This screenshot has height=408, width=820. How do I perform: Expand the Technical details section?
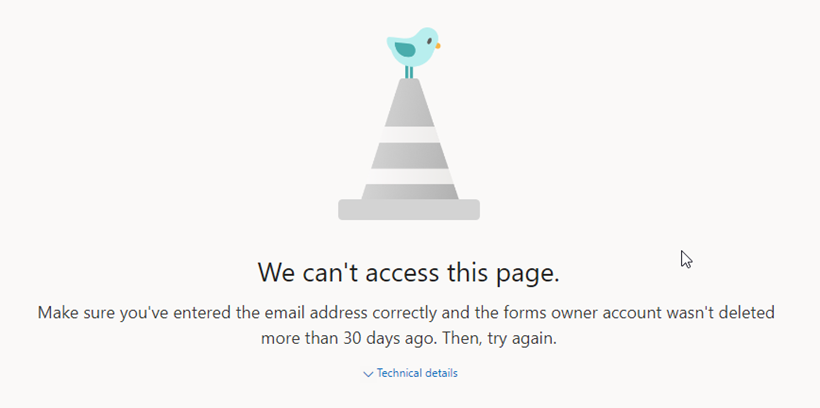point(410,373)
